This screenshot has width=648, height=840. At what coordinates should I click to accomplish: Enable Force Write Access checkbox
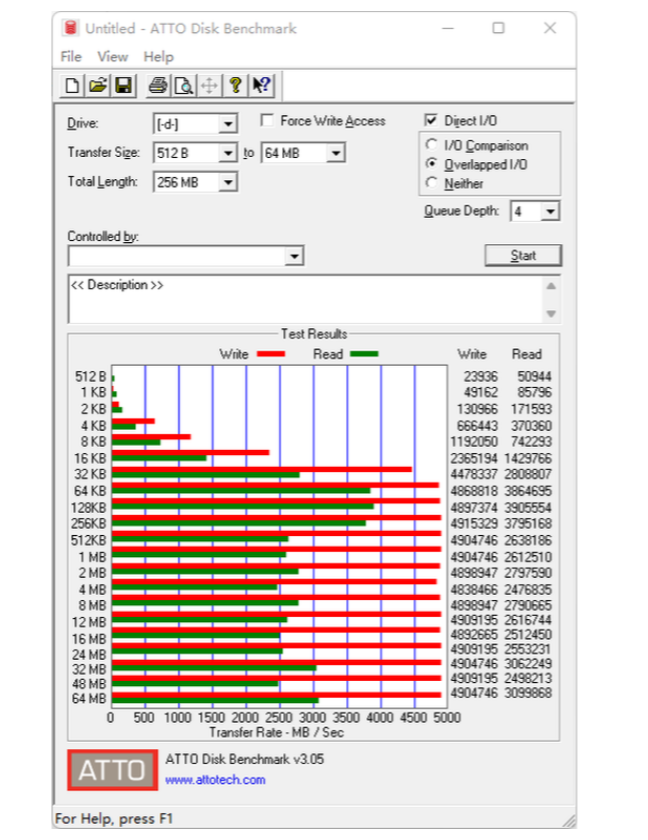click(267, 121)
